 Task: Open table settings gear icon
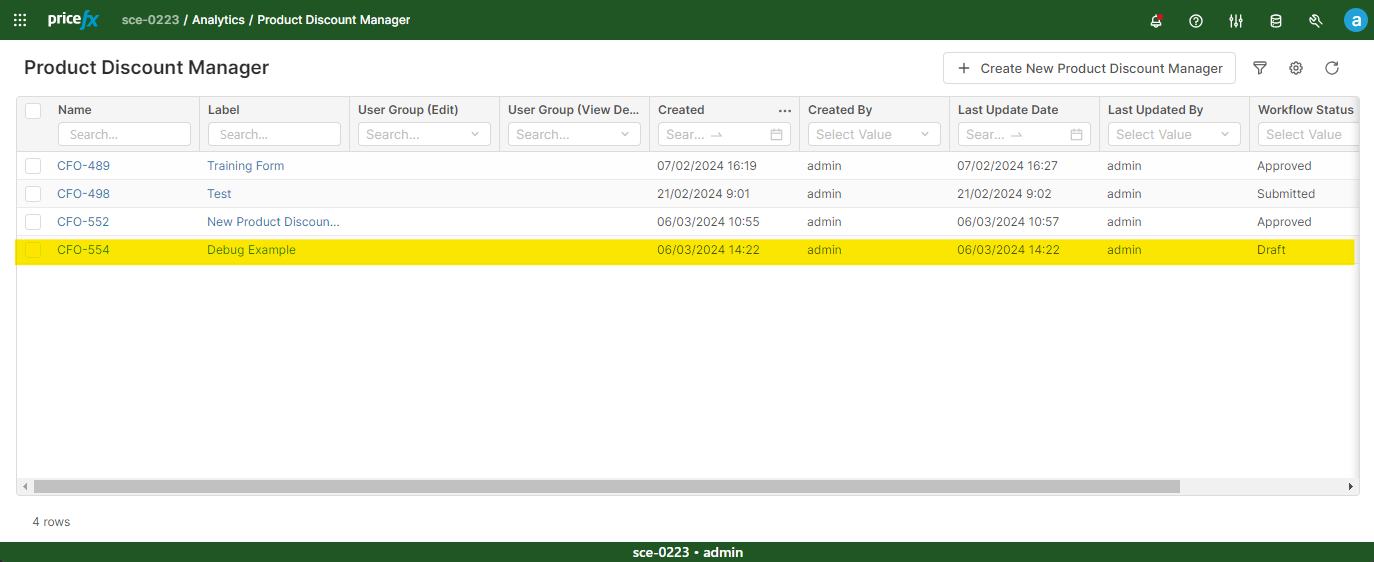[x=1296, y=68]
